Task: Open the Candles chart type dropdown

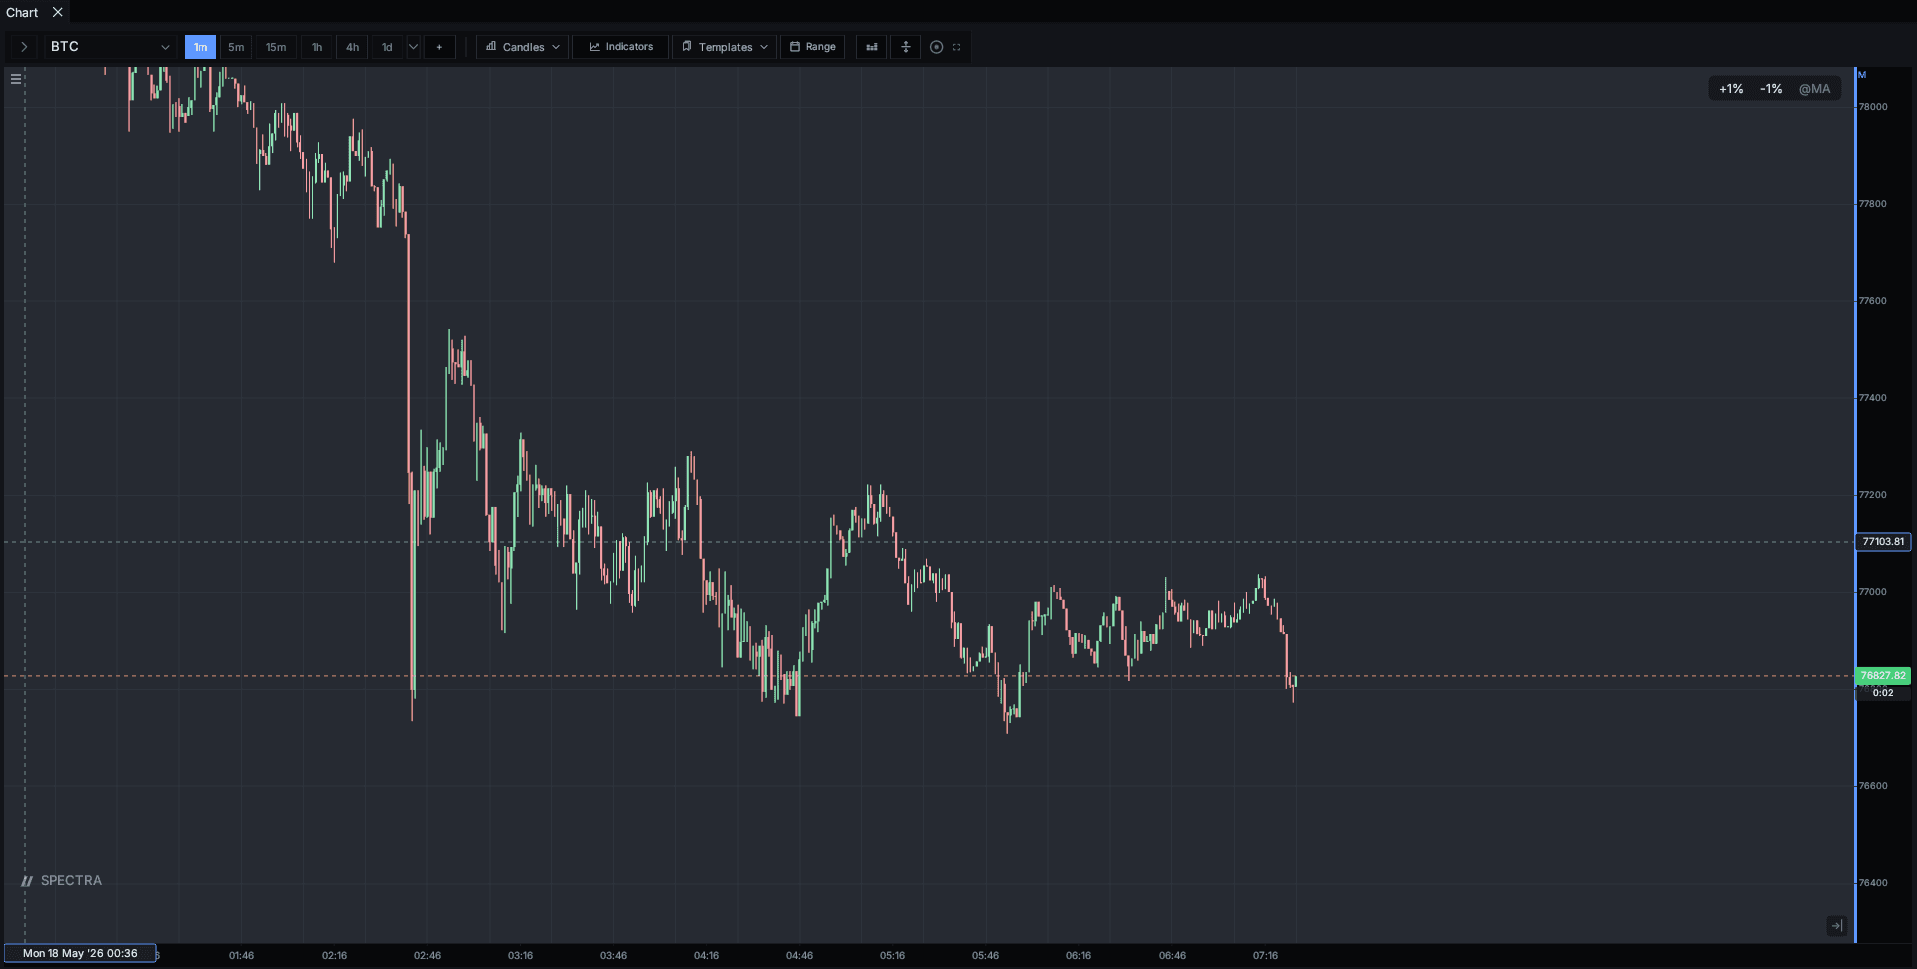Action: pos(522,47)
